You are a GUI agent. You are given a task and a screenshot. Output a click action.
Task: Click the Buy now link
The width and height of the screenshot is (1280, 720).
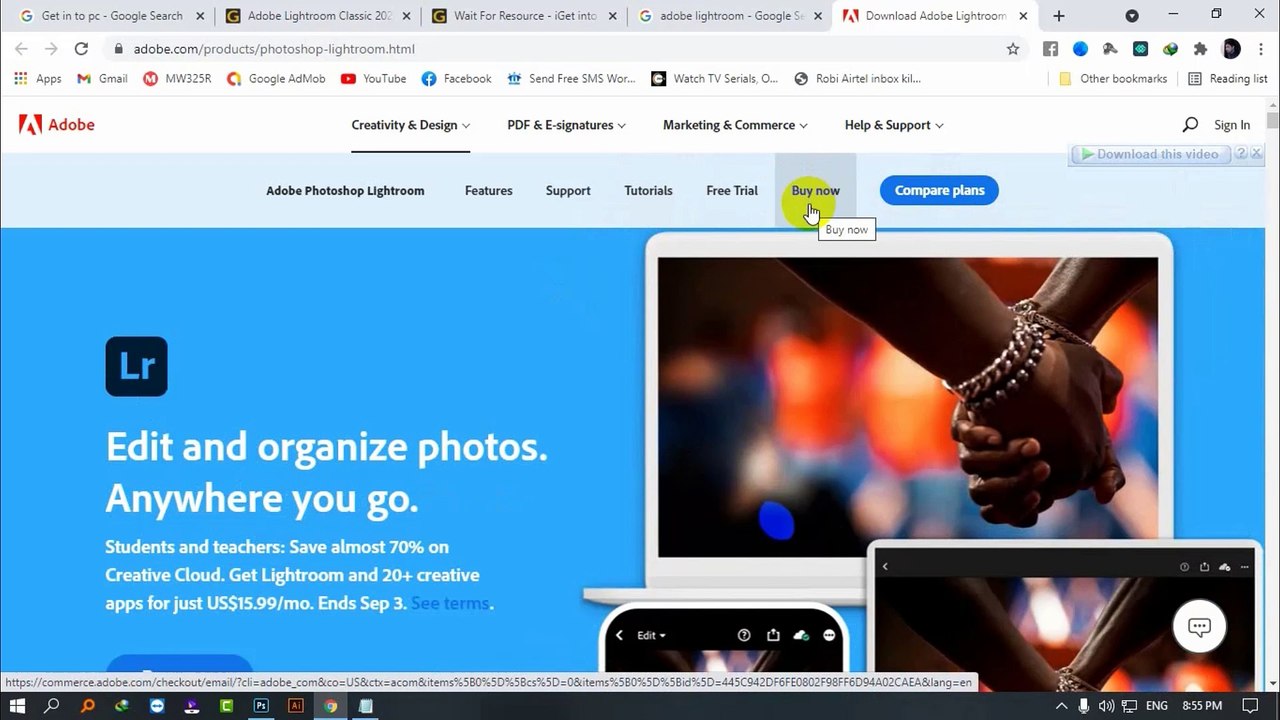tap(815, 191)
